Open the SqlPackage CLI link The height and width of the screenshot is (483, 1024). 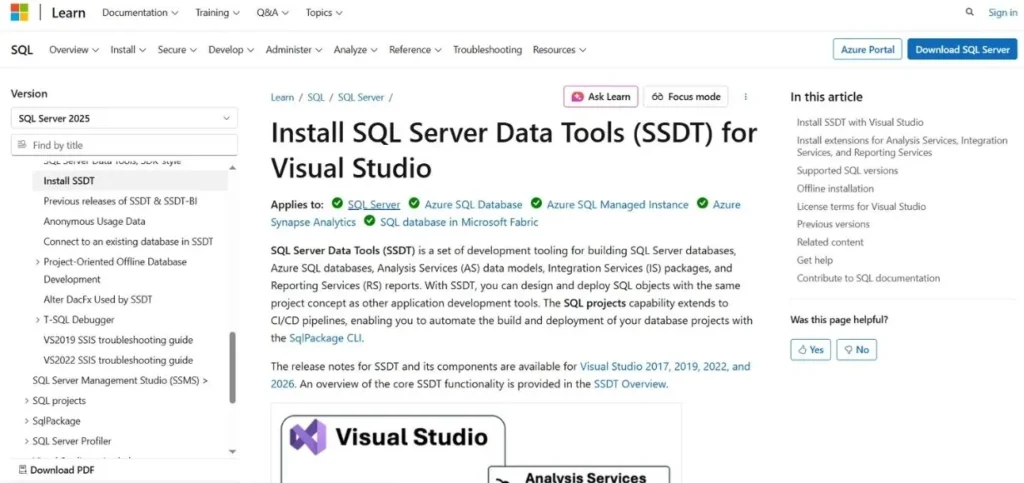point(325,338)
